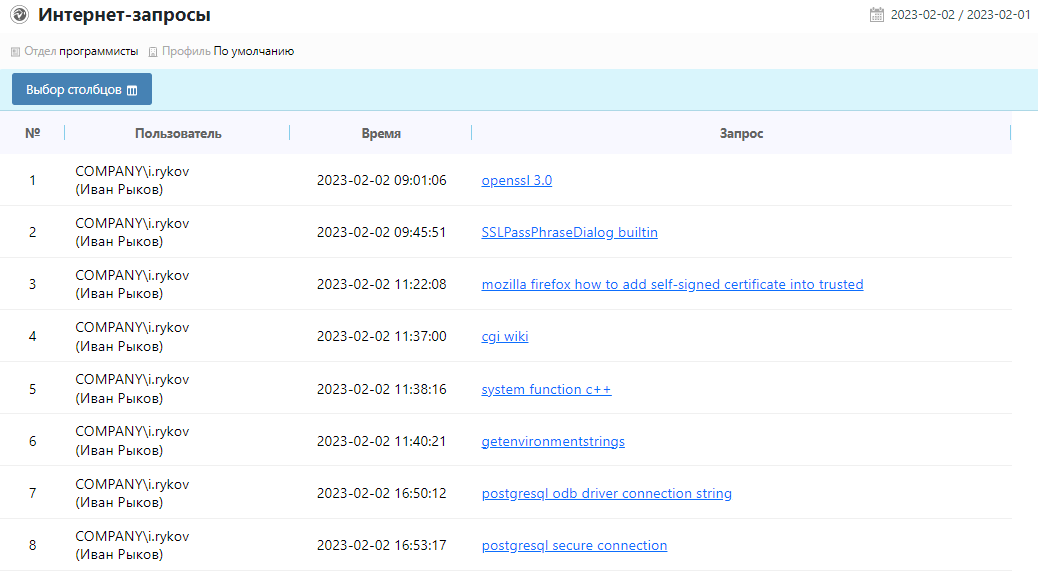Click the Выбор столбцов column chooser button
The image size is (1038, 584).
pyautogui.click(x=82, y=89)
